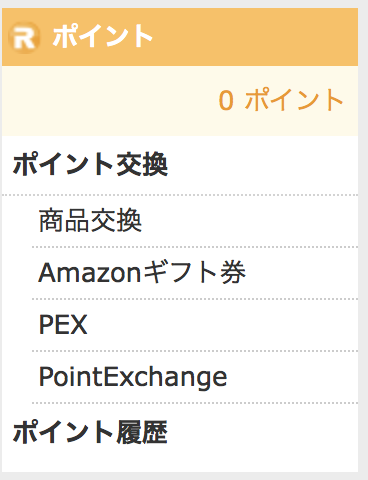Go to product exchange 商品交換 submenu
The image size is (368, 480).
tap(90, 220)
